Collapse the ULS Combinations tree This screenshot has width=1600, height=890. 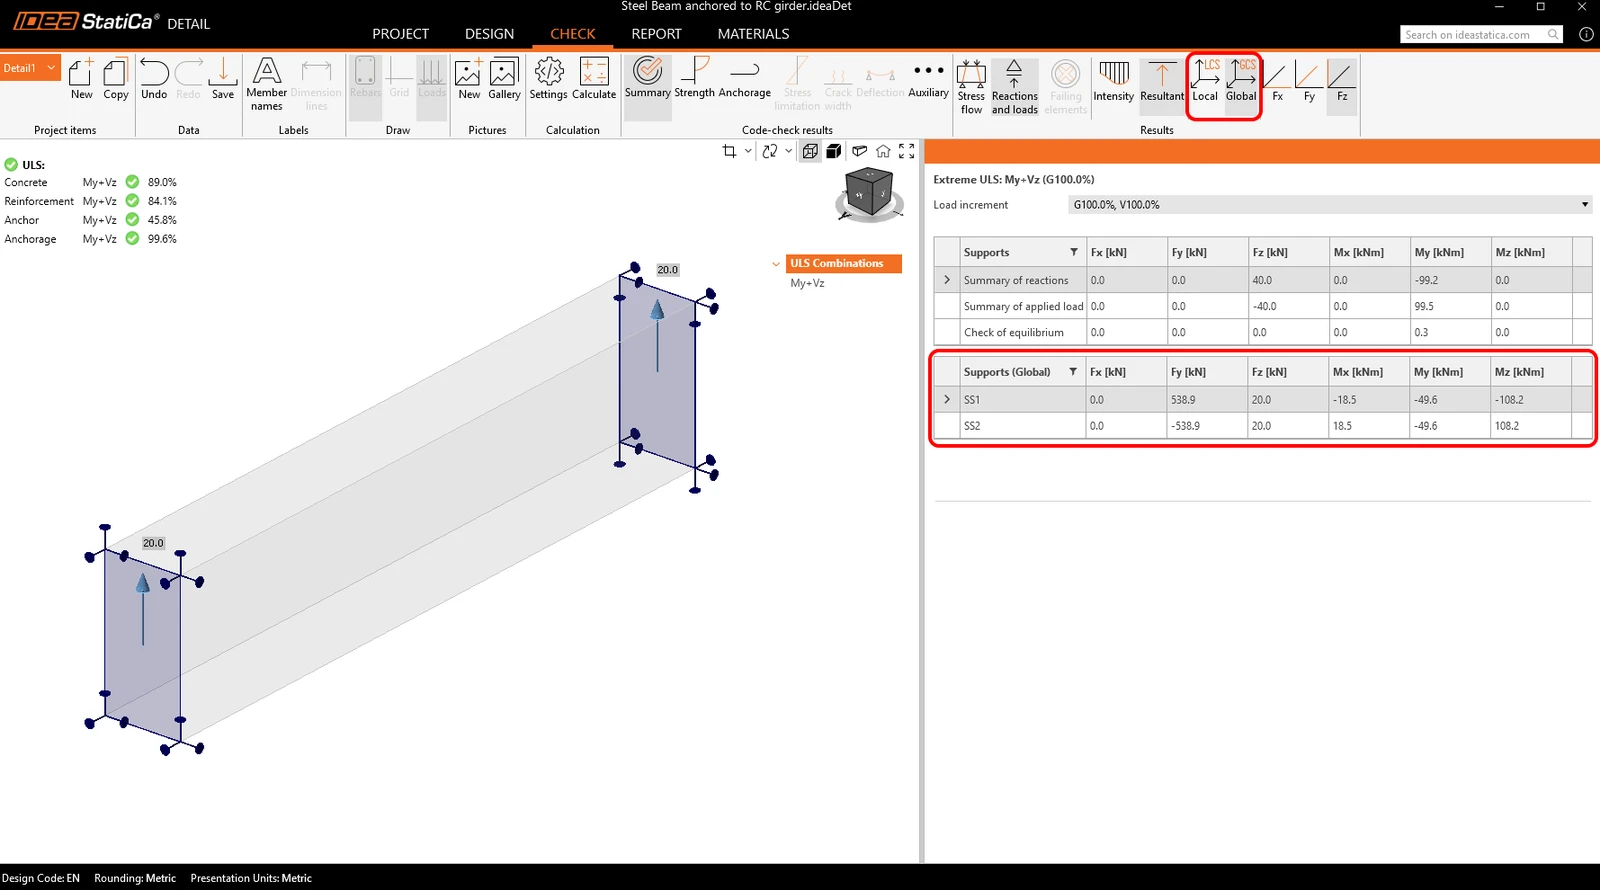pos(776,264)
